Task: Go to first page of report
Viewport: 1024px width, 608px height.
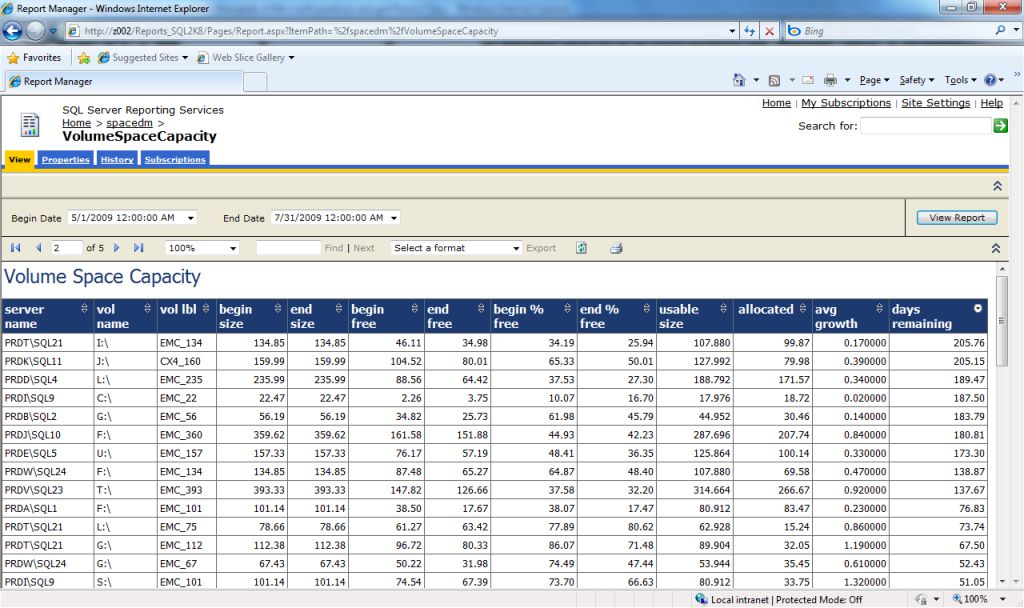Action: coord(16,248)
